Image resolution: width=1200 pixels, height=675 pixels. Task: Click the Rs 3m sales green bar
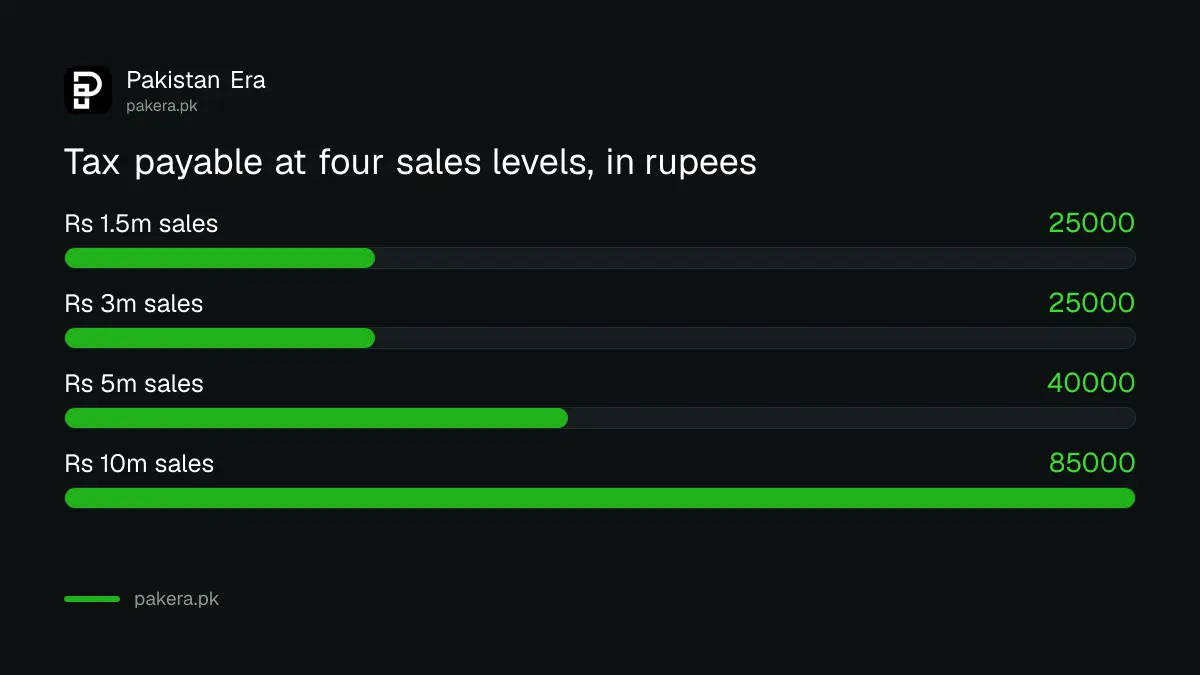(220, 338)
